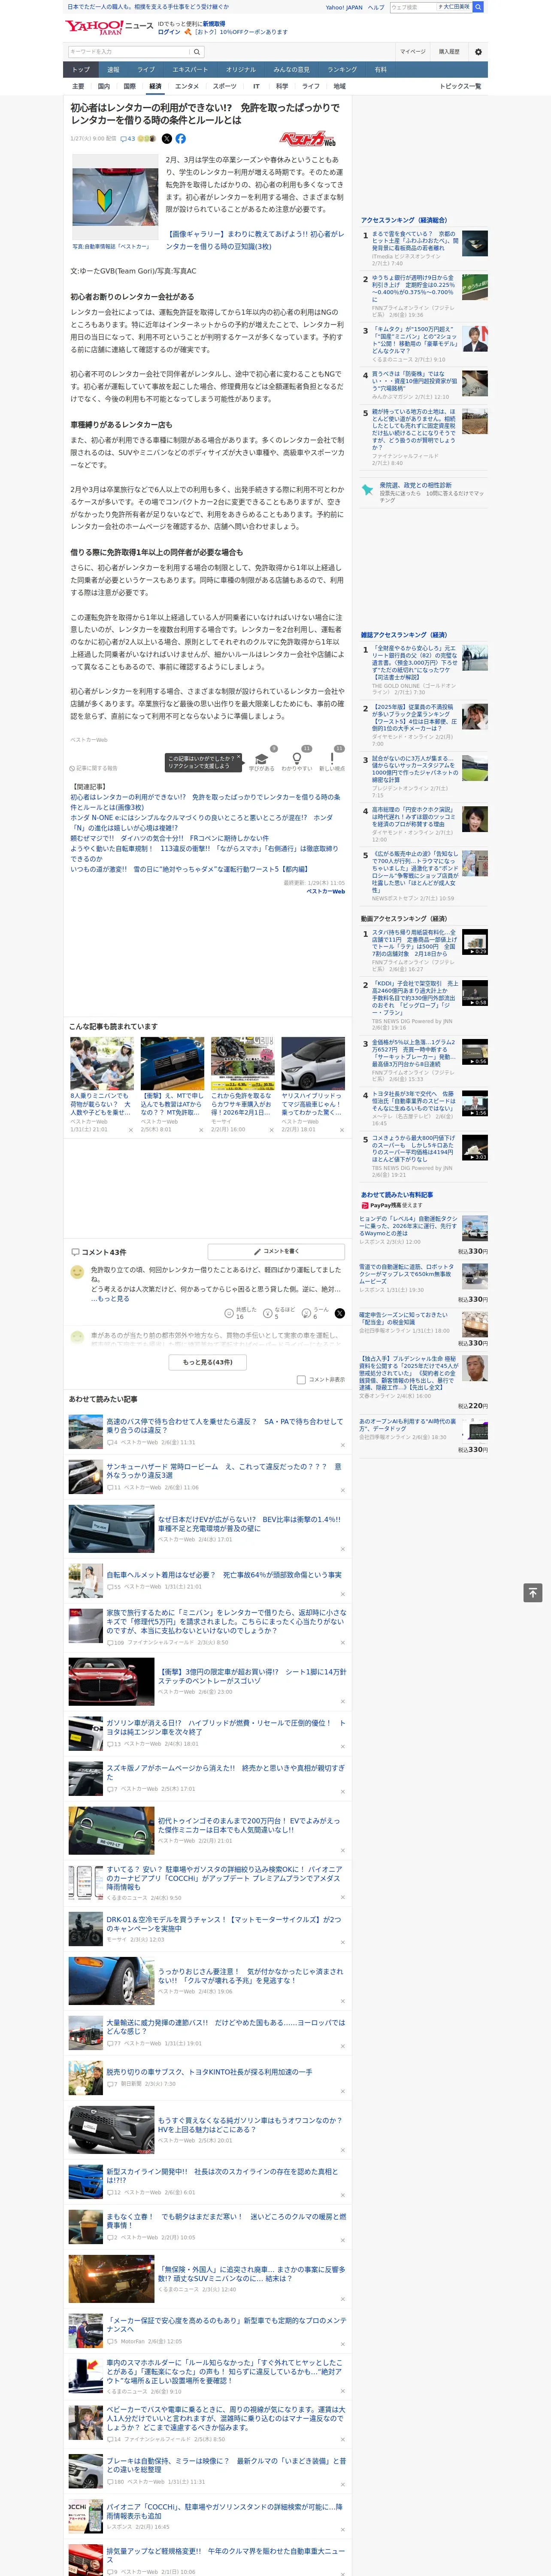The image size is (551, 2576).
Task: Click うーん reaction on first comment
Action: coord(314,1313)
